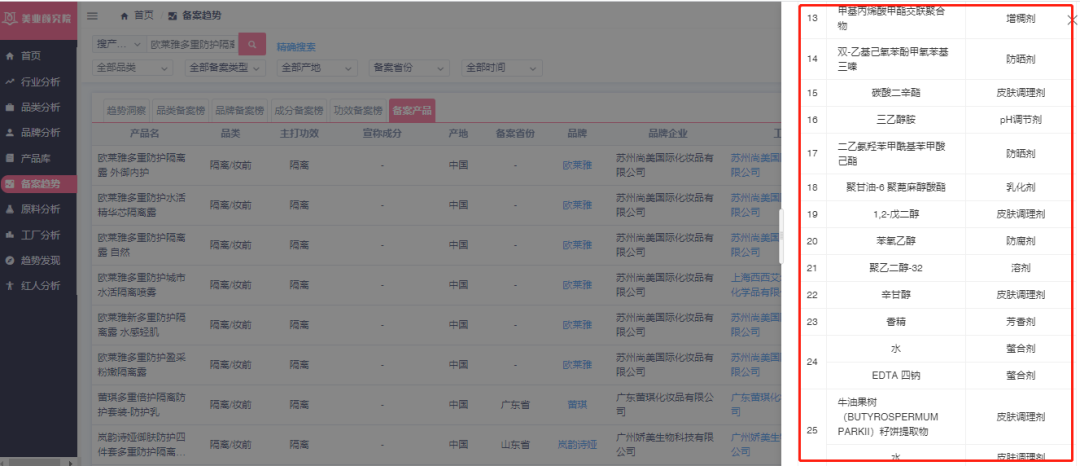Open the 全部产地 dropdown
This screenshot has width=1080, height=466.
pos(316,68)
